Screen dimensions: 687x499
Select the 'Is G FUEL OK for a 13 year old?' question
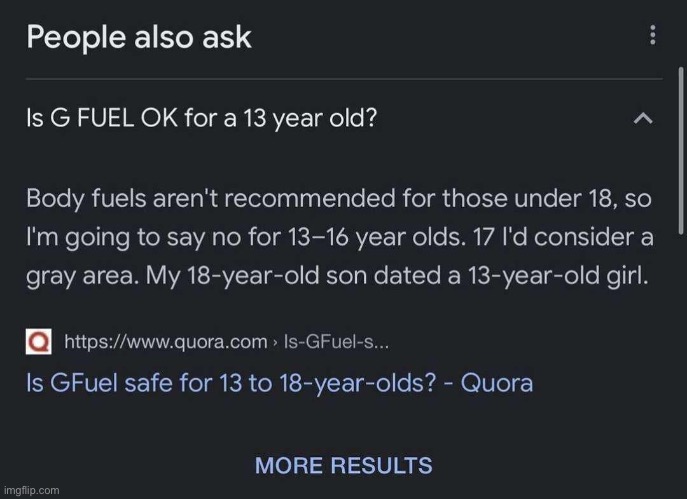click(x=202, y=118)
